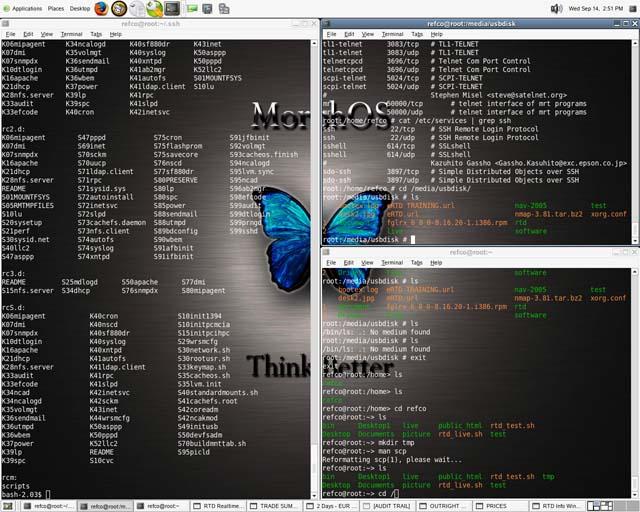Viewport: 640px width, 512px height.
Task: Open the white document launcher in the panel
Action: 137,9
